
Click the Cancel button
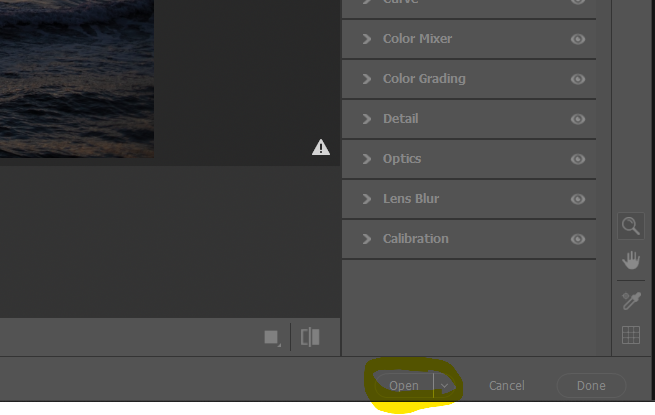[506, 386]
